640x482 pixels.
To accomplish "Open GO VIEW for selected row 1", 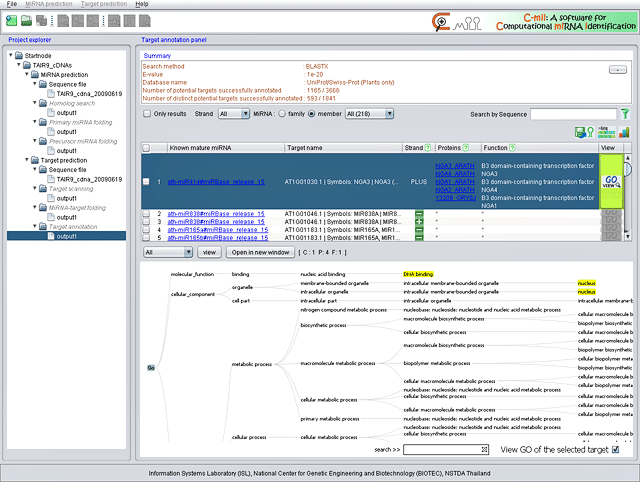I will [611, 182].
